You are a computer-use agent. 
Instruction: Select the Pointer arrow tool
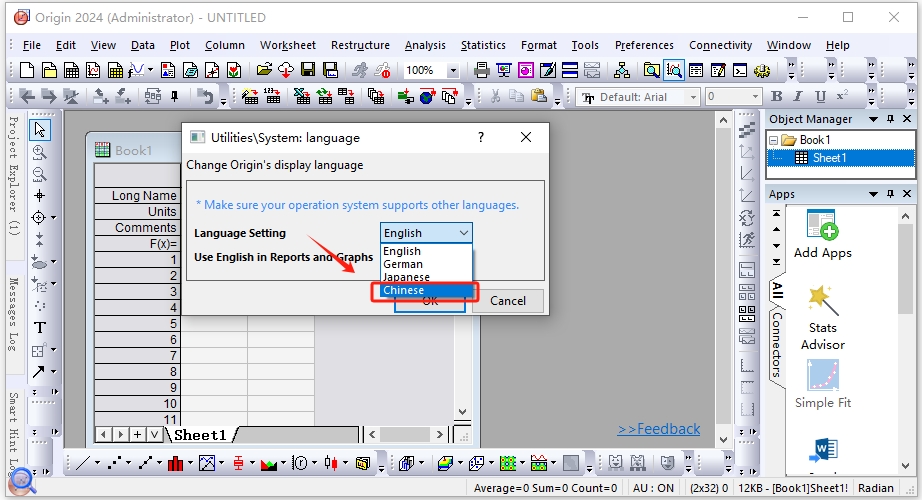click(40, 130)
